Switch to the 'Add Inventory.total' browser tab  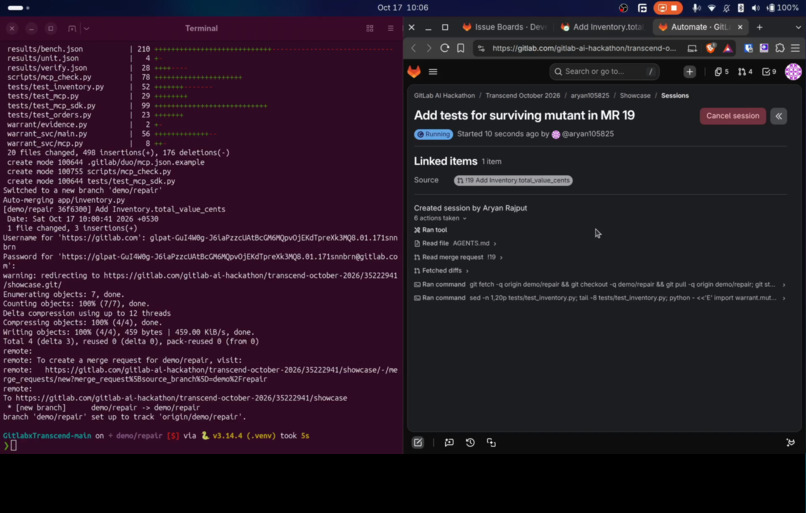click(604, 27)
